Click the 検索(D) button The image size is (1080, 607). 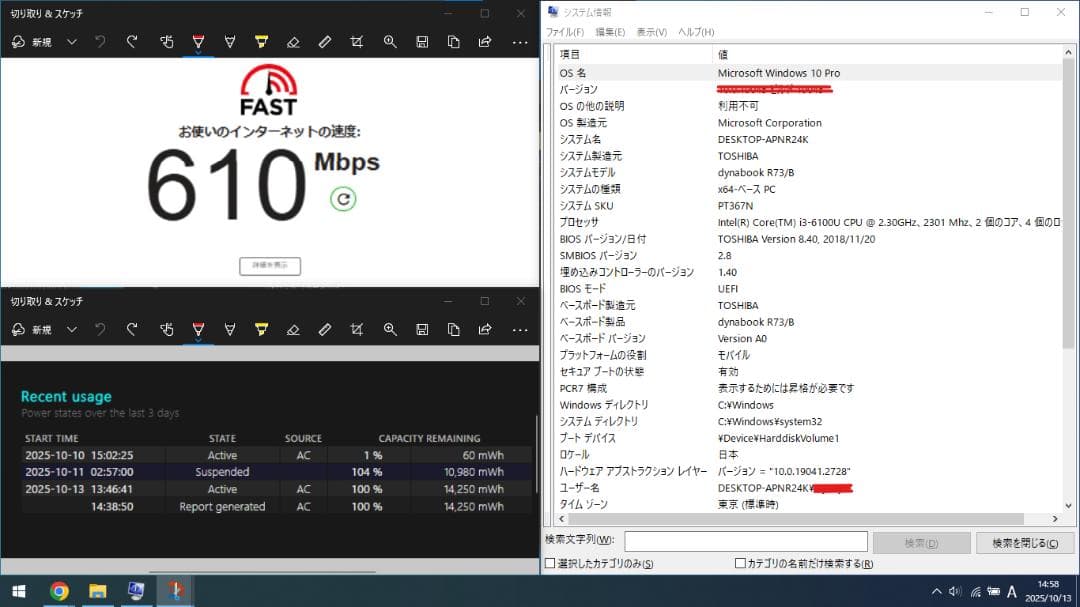(x=922, y=543)
